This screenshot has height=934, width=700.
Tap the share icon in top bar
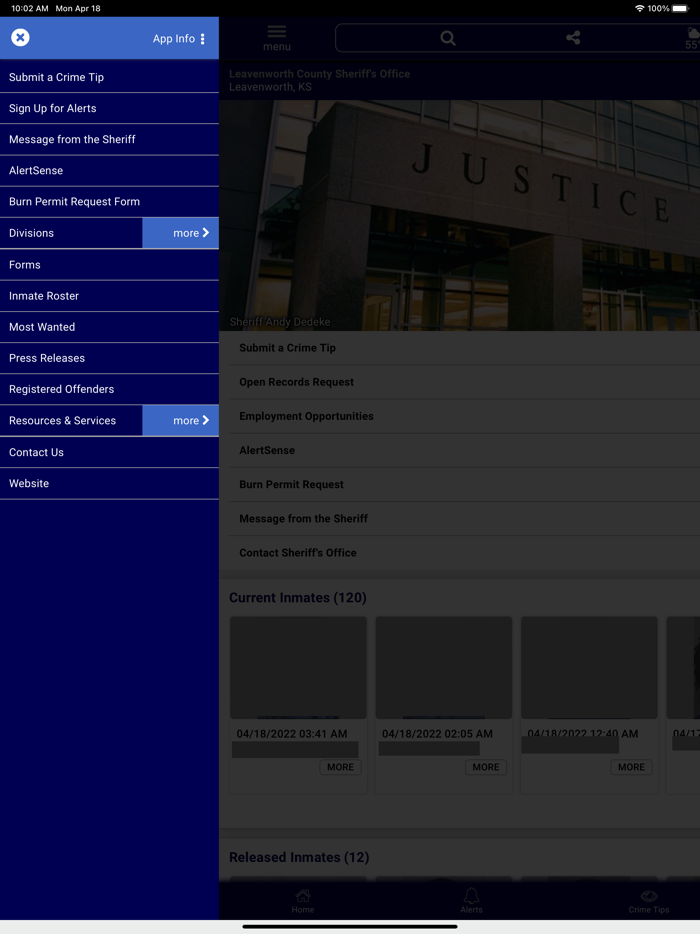[573, 38]
